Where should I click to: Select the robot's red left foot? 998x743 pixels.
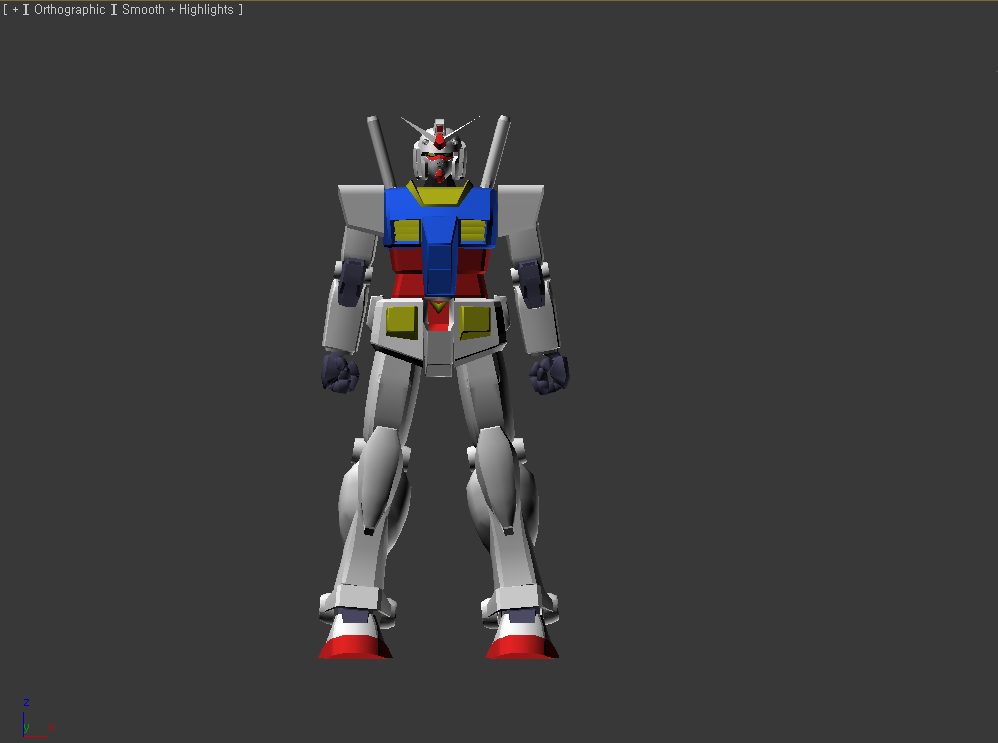pyautogui.click(x=355, y=645)
